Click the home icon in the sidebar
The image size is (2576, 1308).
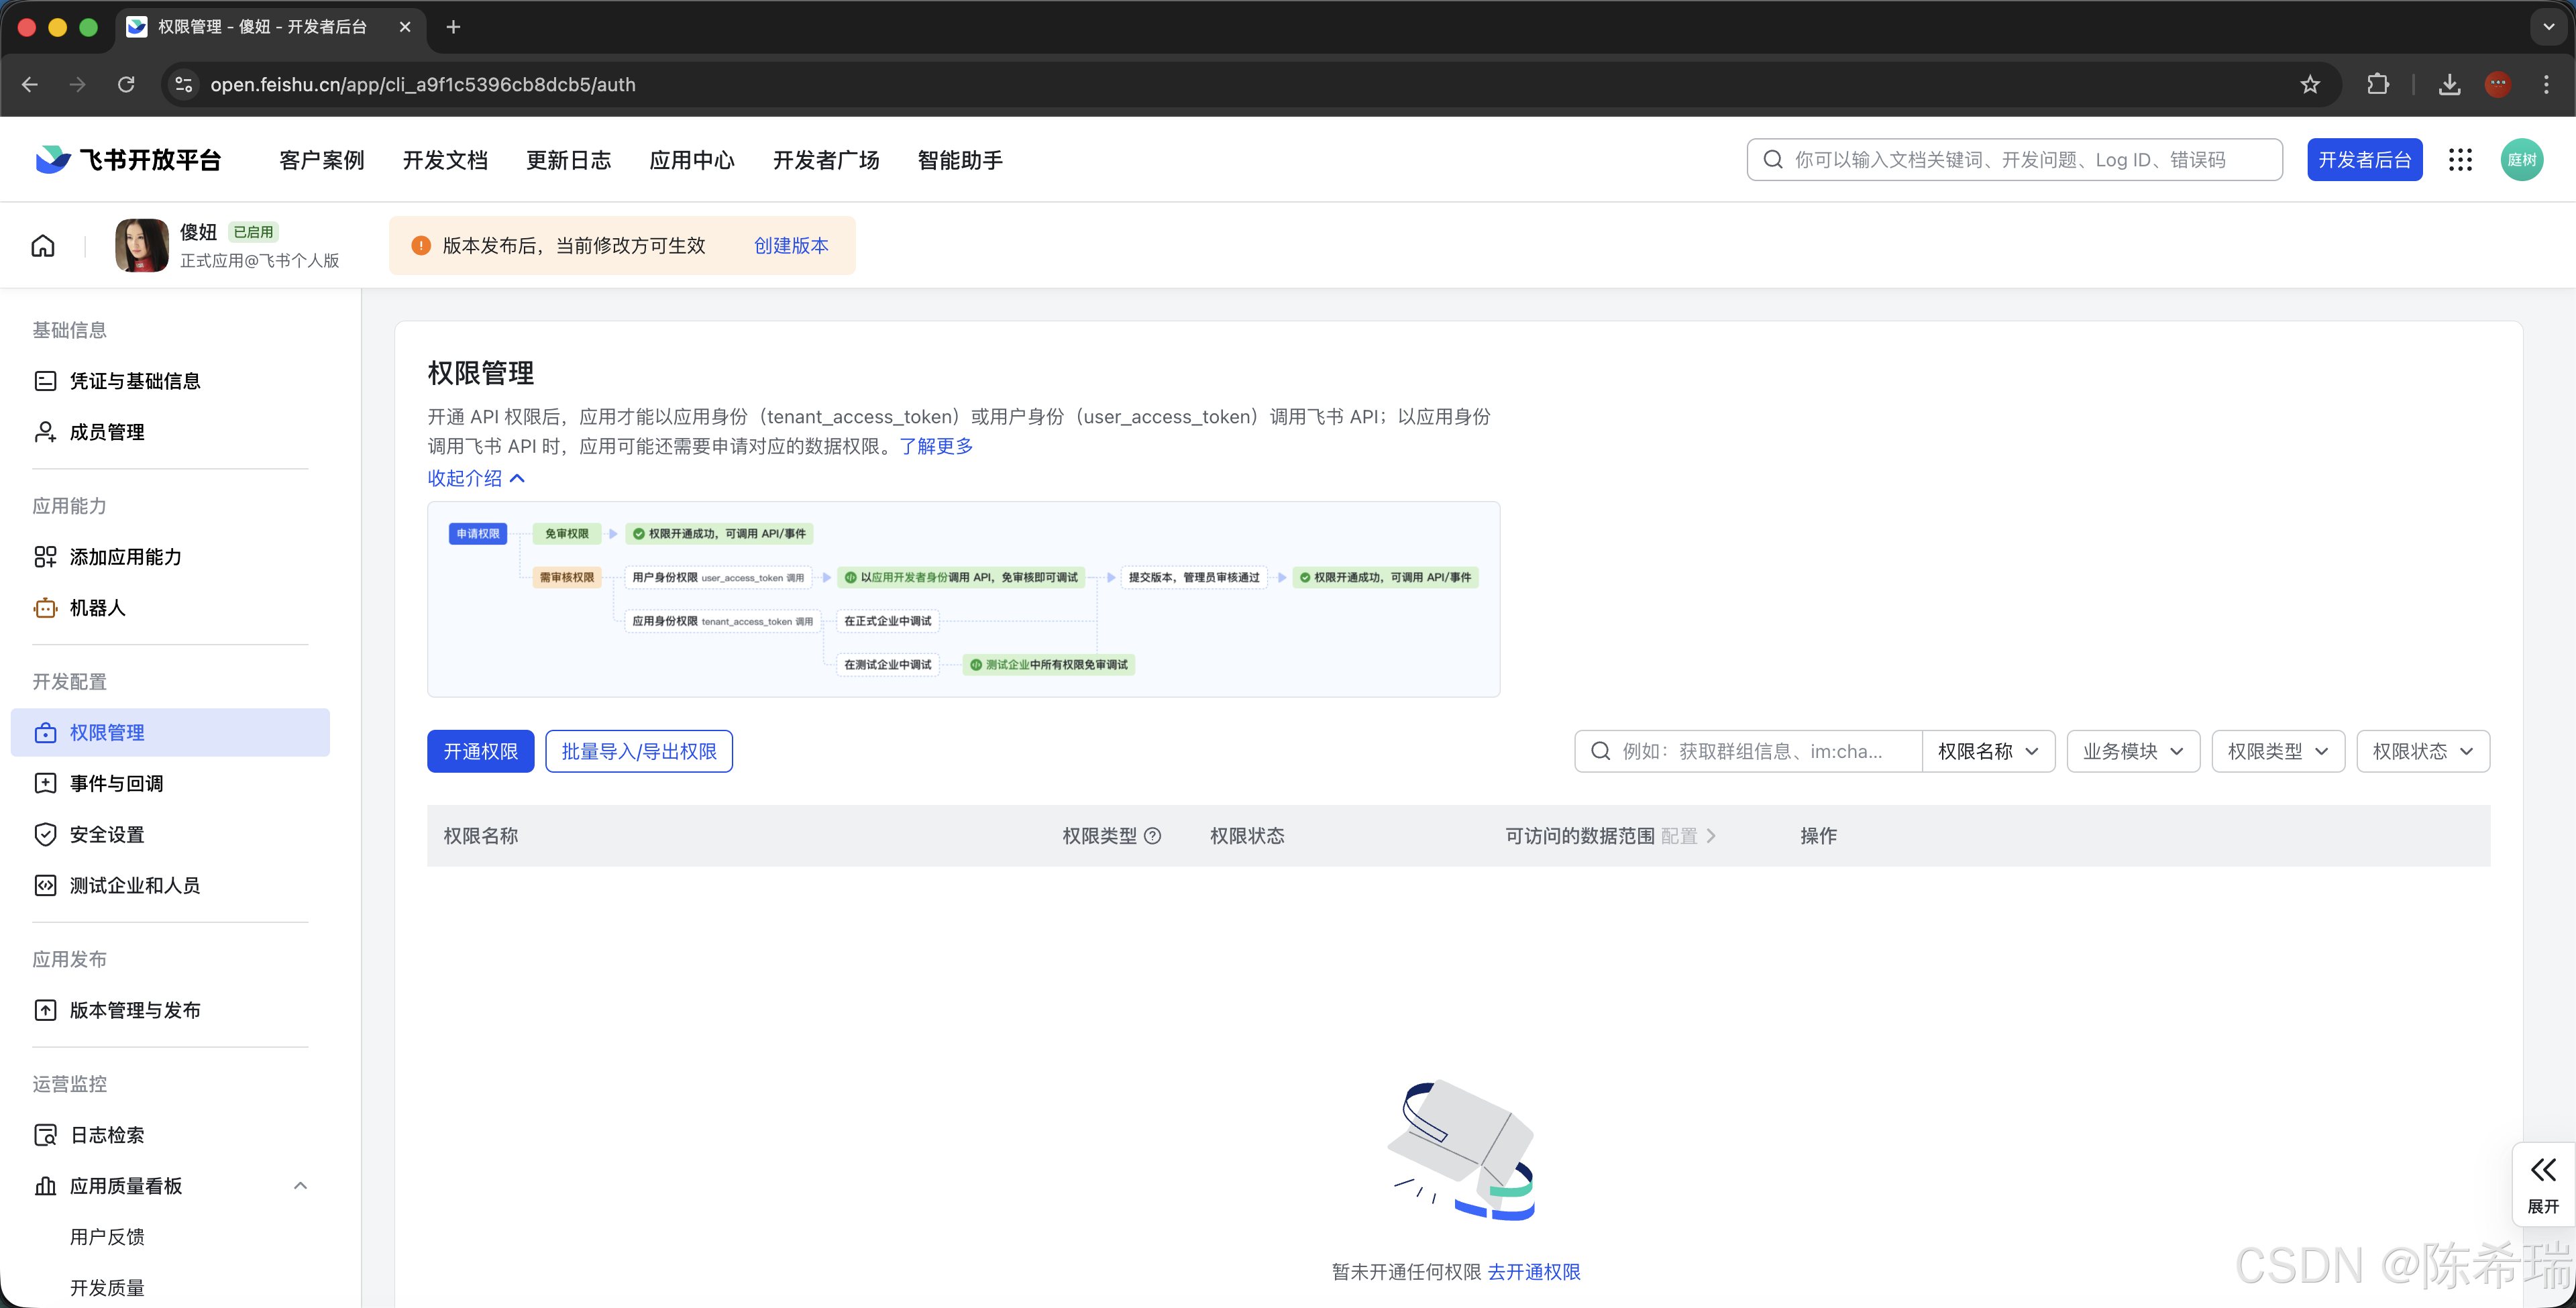click(42, 245)
